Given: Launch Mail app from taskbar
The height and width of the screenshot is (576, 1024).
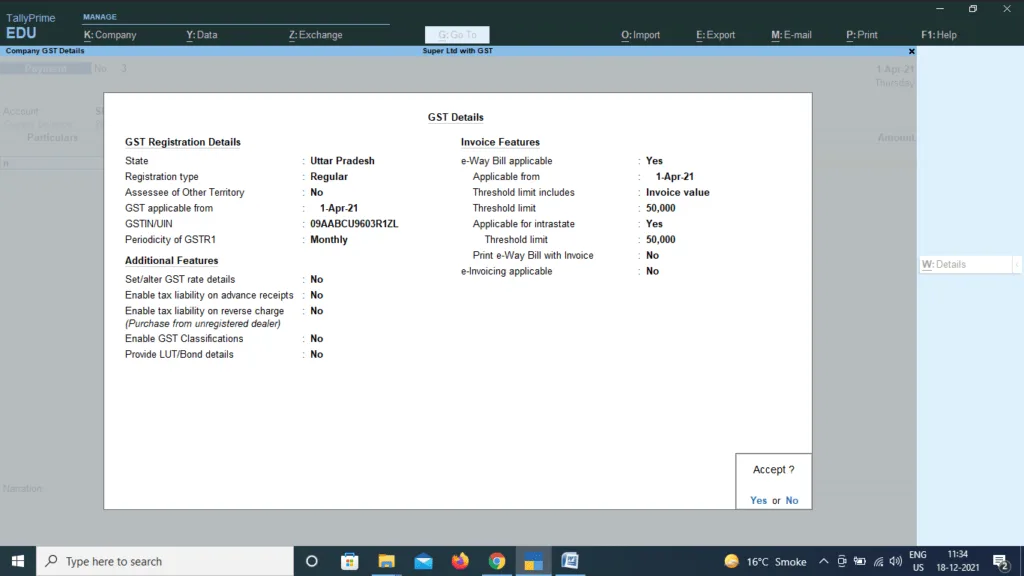Looking at the screenshot, I should click(423, 561).
